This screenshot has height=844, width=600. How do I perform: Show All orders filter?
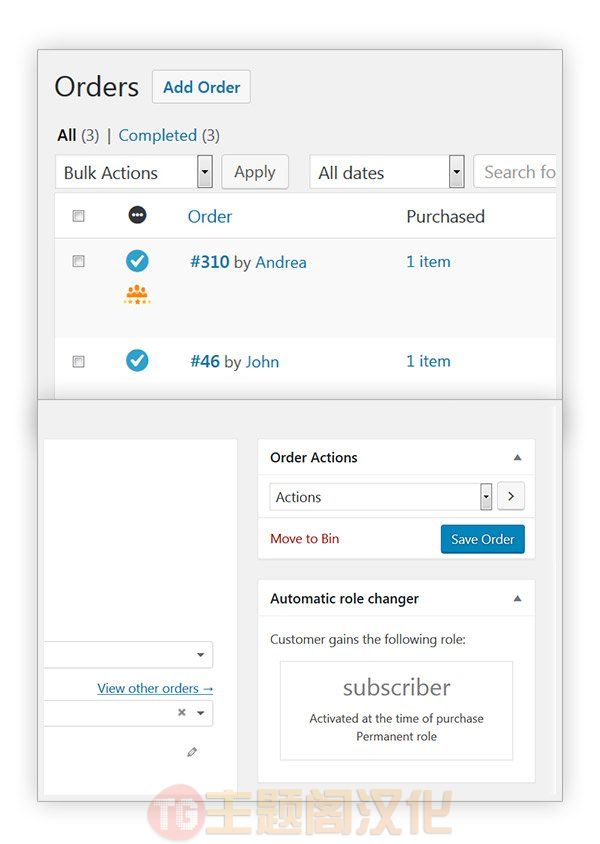tap(67, 135)
